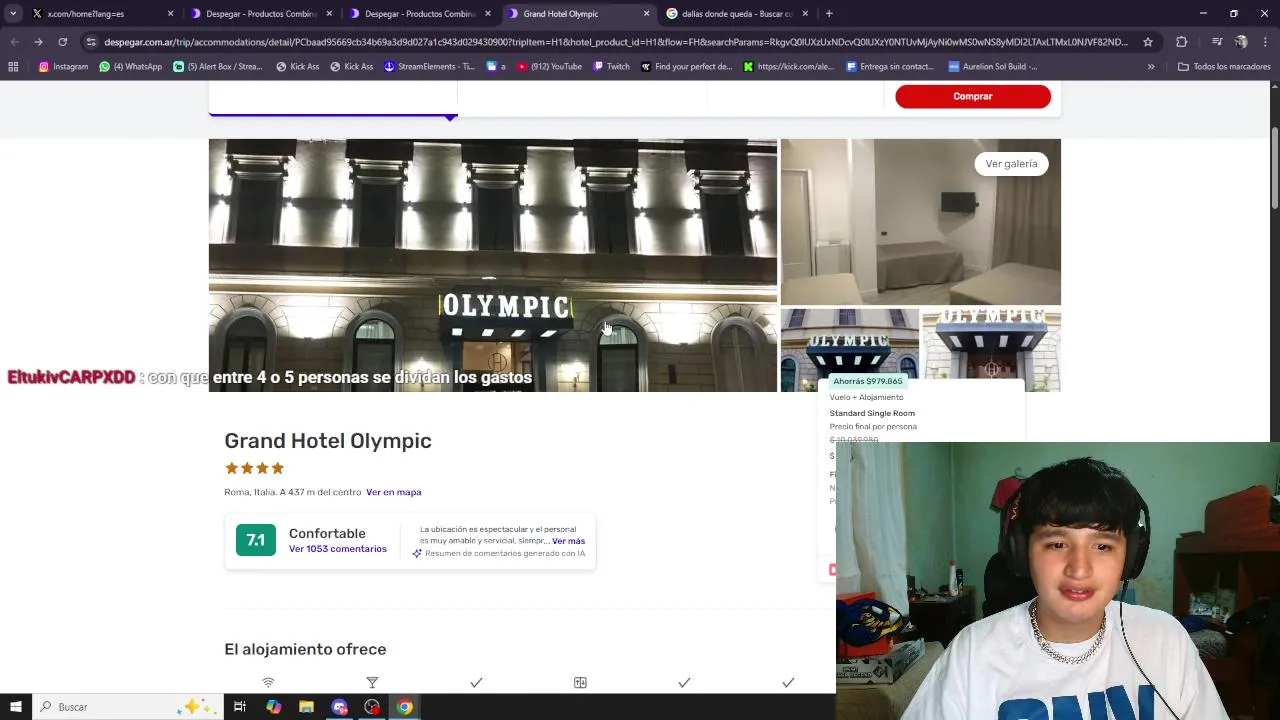Go forward in browser history
Screen dimensions: 1280x720
(38, 42)
